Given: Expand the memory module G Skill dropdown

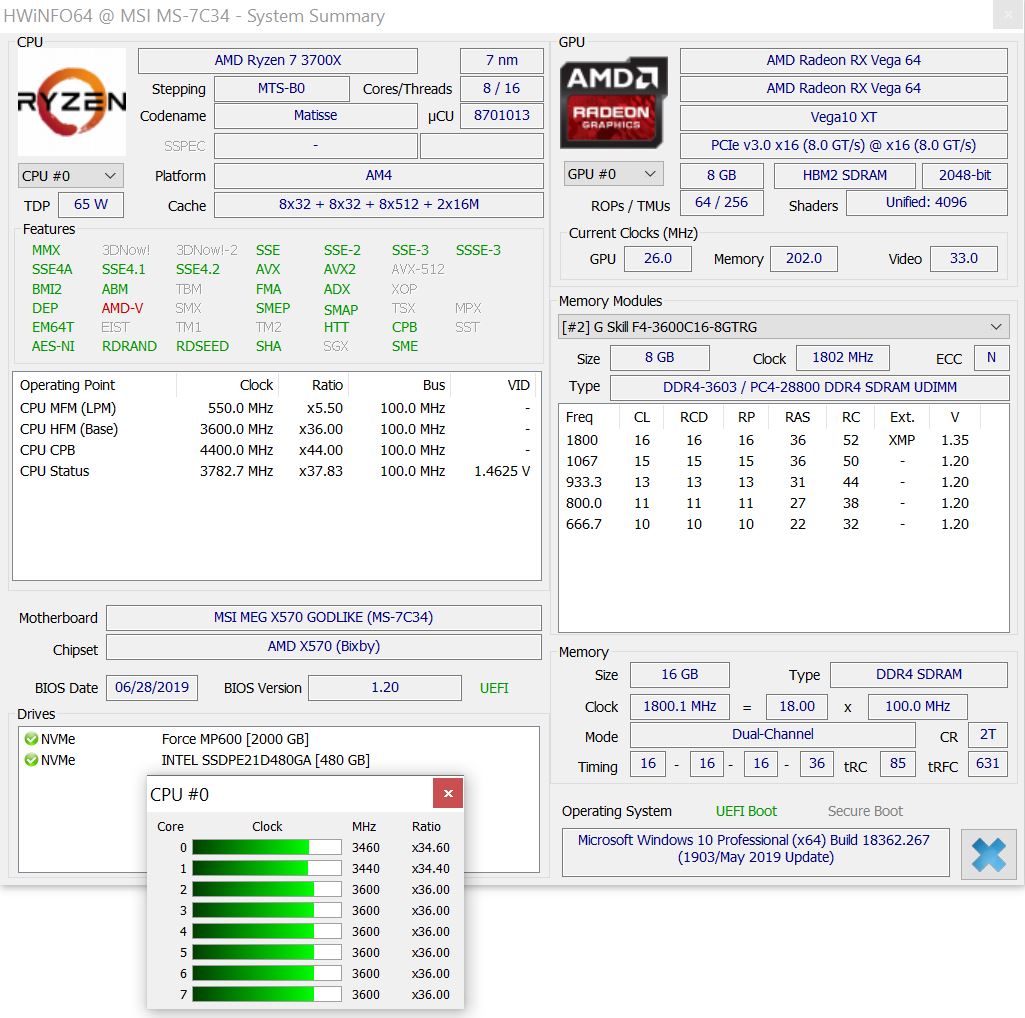Looking at the screenshot, I should pos(783,327).
